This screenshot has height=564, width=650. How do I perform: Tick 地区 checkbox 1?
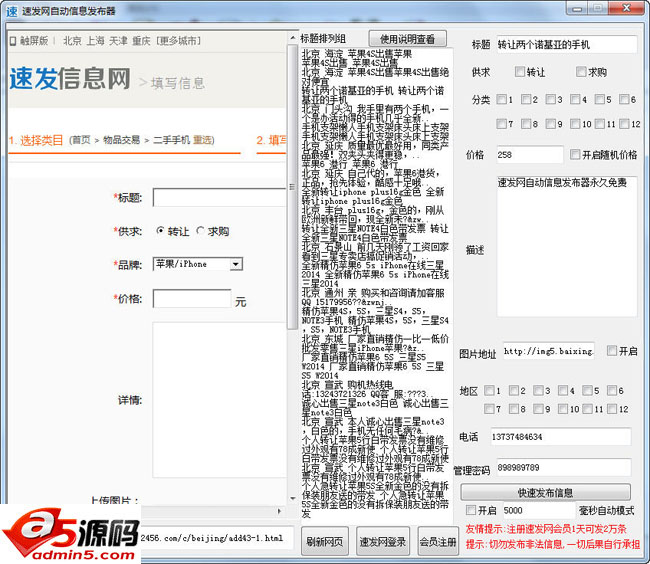click(489, 390)
